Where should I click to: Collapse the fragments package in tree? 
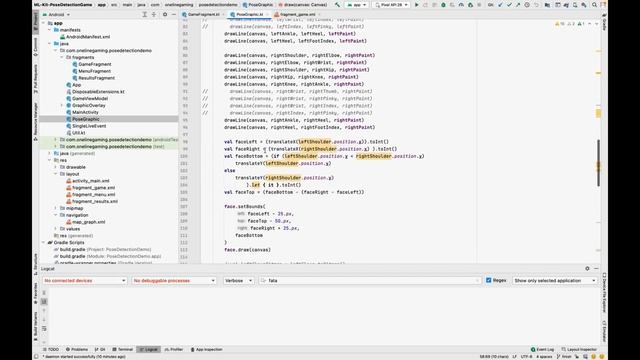click(62, 58)
